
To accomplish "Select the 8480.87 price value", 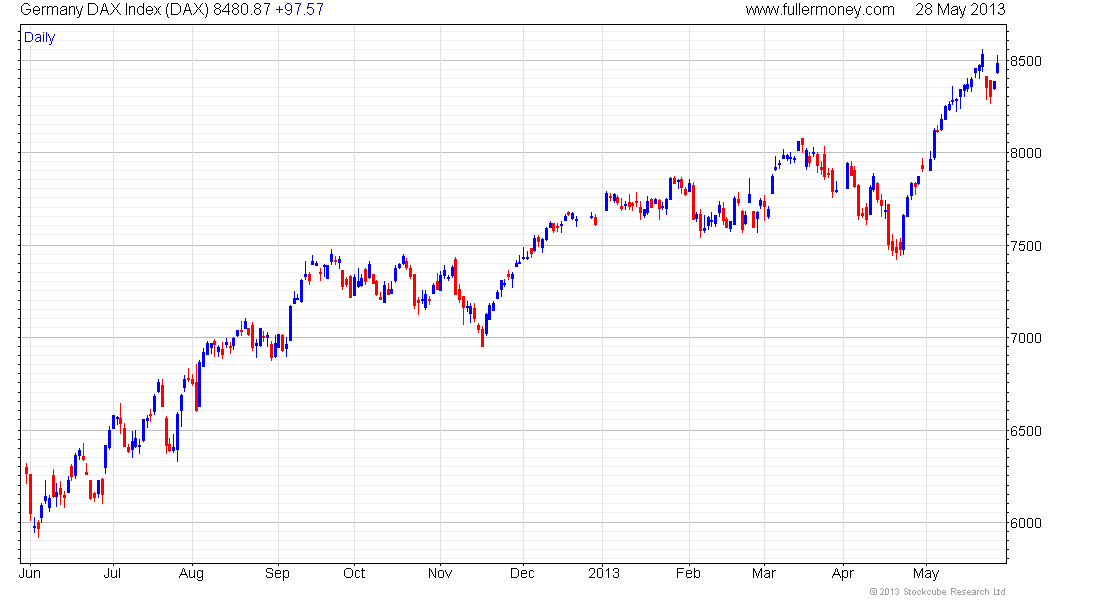I will point(242,10).
